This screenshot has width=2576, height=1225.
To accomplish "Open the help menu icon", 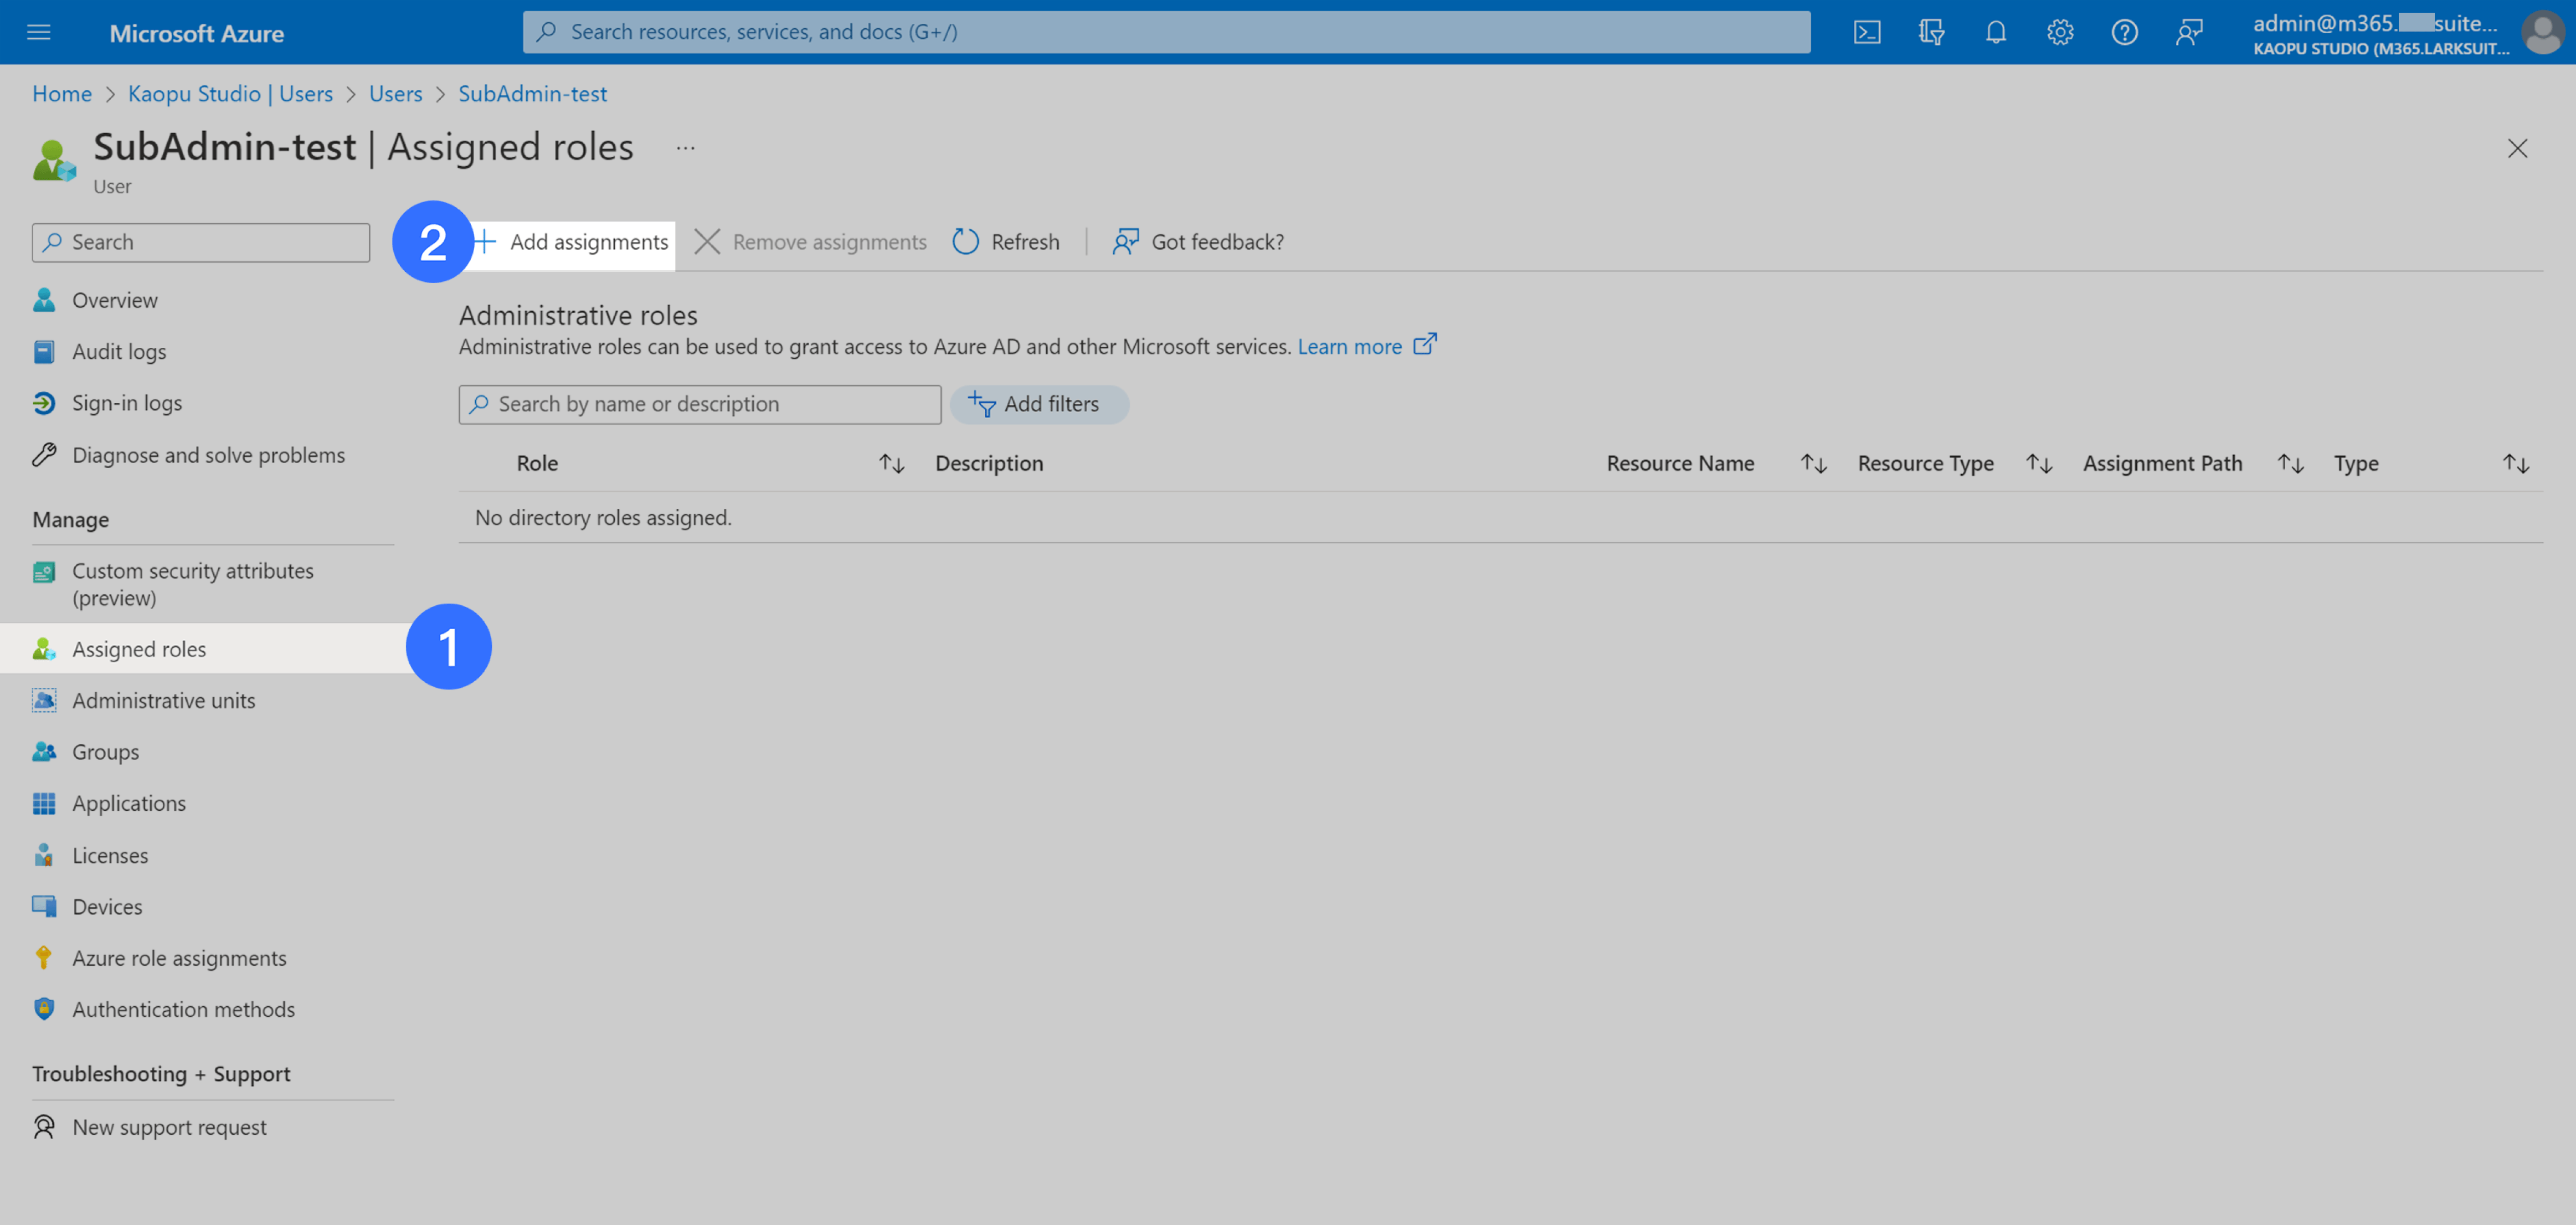I will [2124, 31].
